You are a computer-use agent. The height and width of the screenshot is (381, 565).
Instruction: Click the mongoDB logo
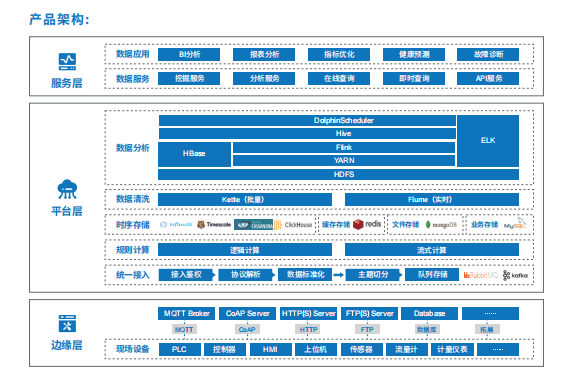pos(441,225)
